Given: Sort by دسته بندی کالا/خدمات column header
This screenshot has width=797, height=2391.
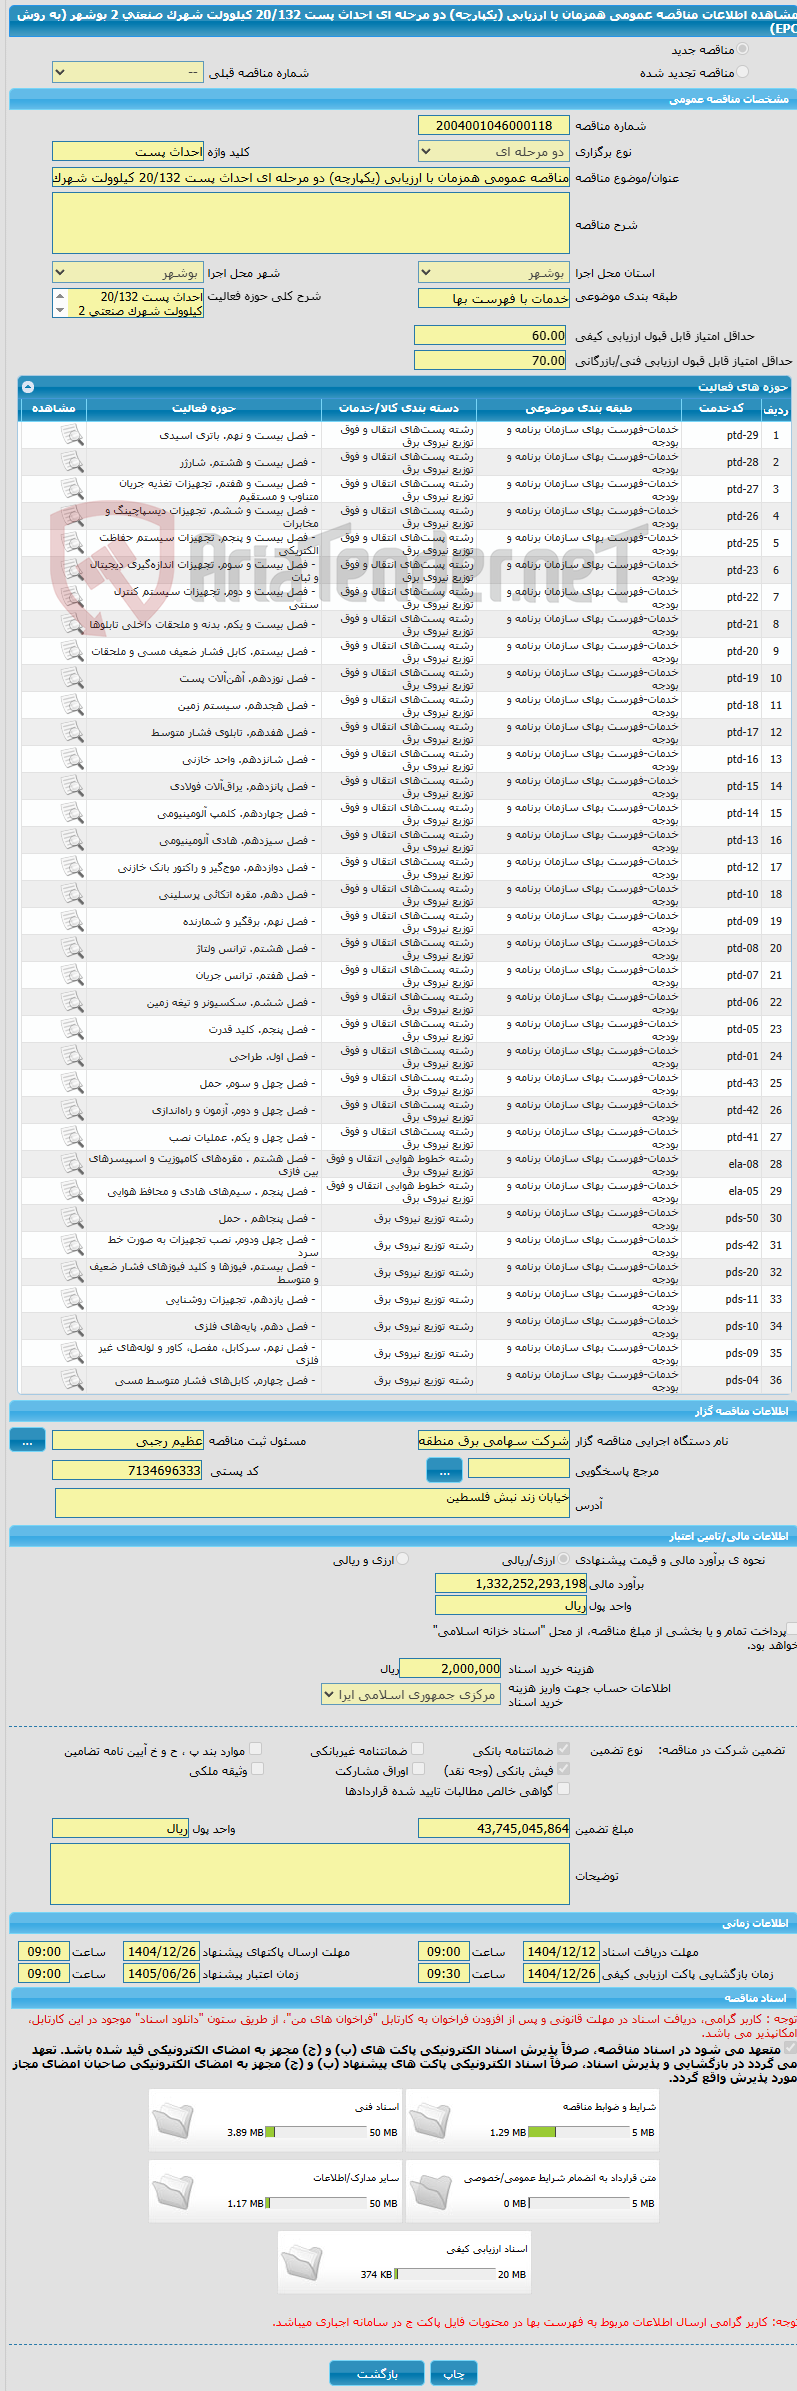Looking at the screenshot, I should click(399, 408).
